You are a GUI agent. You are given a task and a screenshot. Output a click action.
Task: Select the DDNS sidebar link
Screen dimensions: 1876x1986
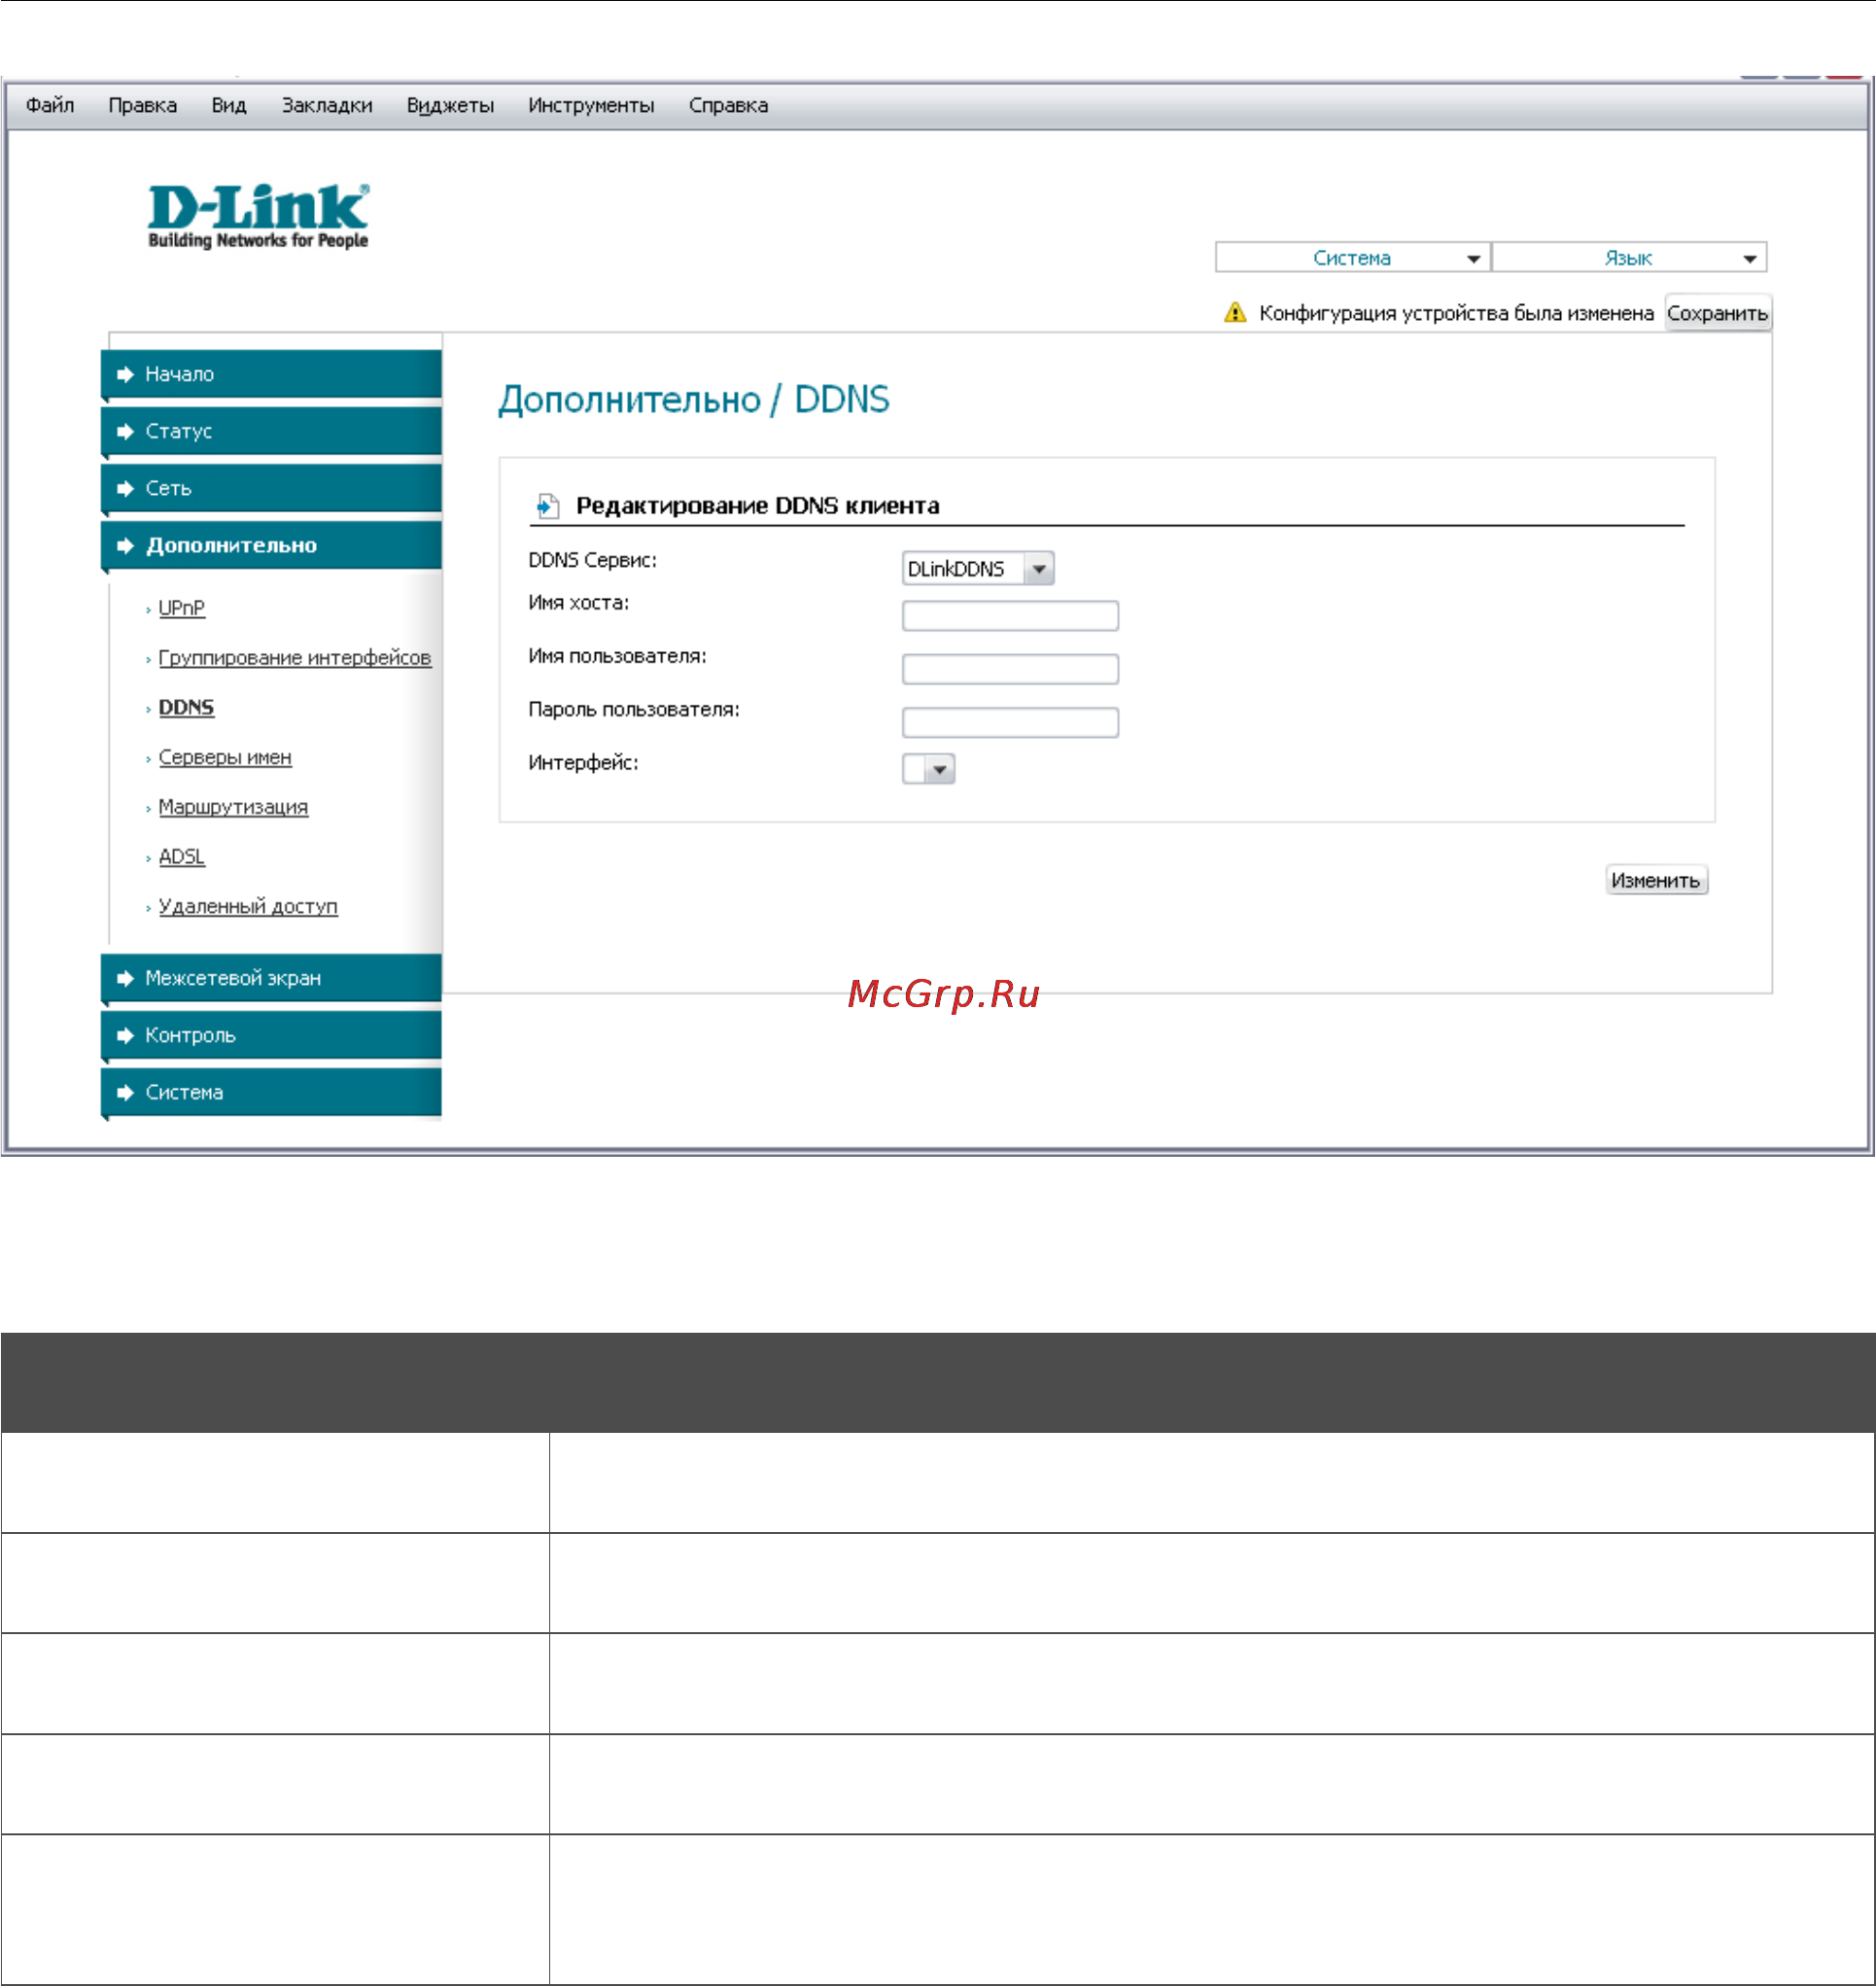[x=187, y=707]
